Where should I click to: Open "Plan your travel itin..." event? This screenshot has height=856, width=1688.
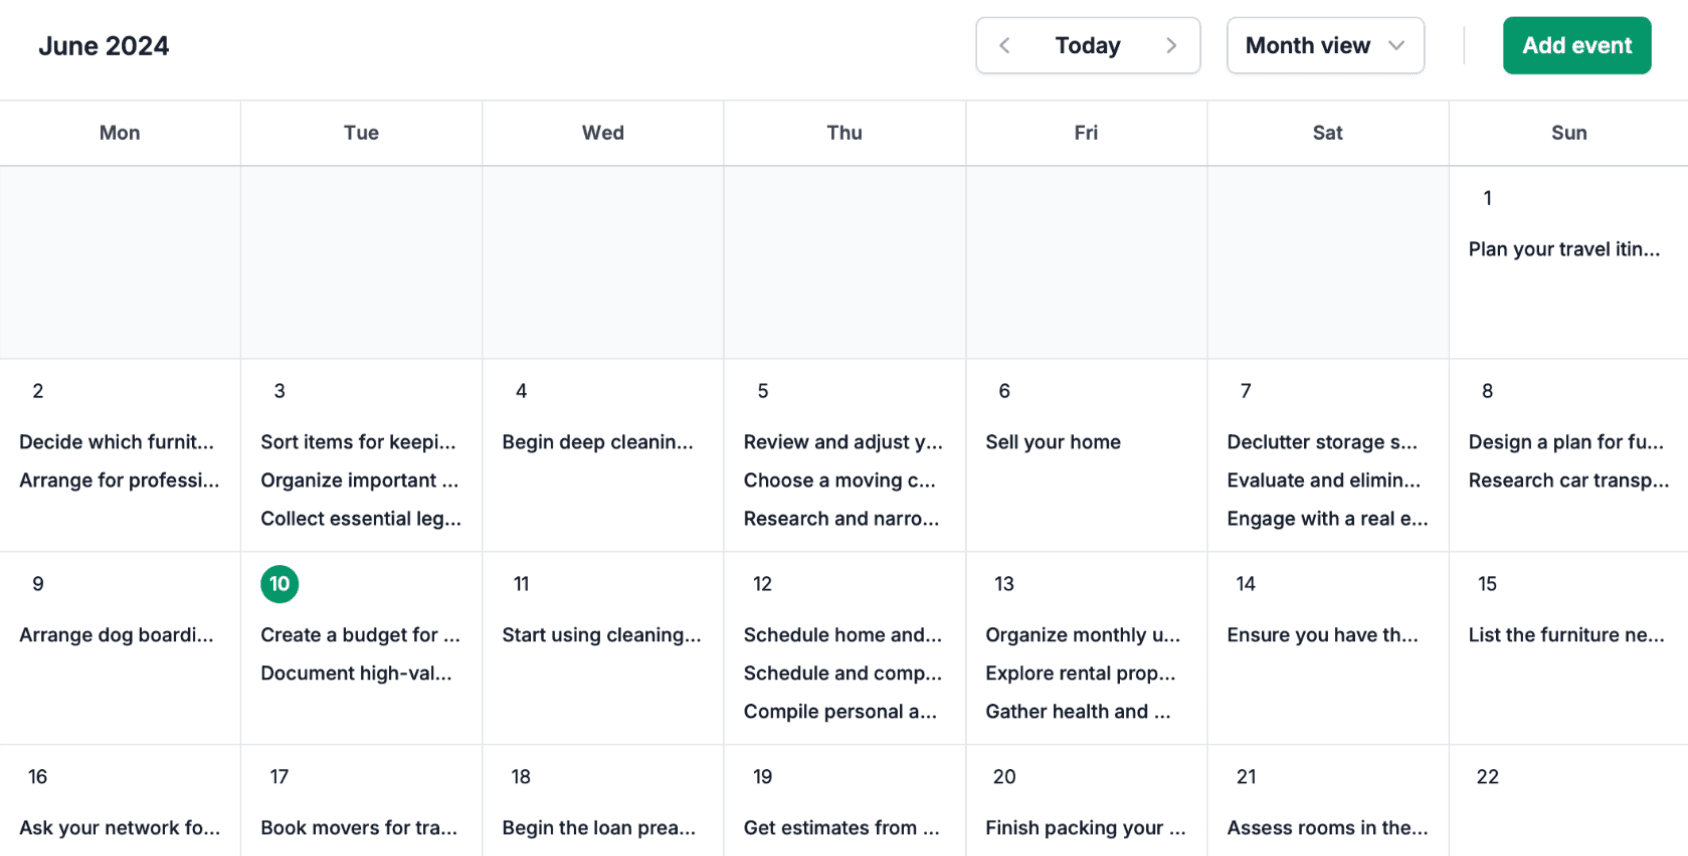click(1564, 249)
